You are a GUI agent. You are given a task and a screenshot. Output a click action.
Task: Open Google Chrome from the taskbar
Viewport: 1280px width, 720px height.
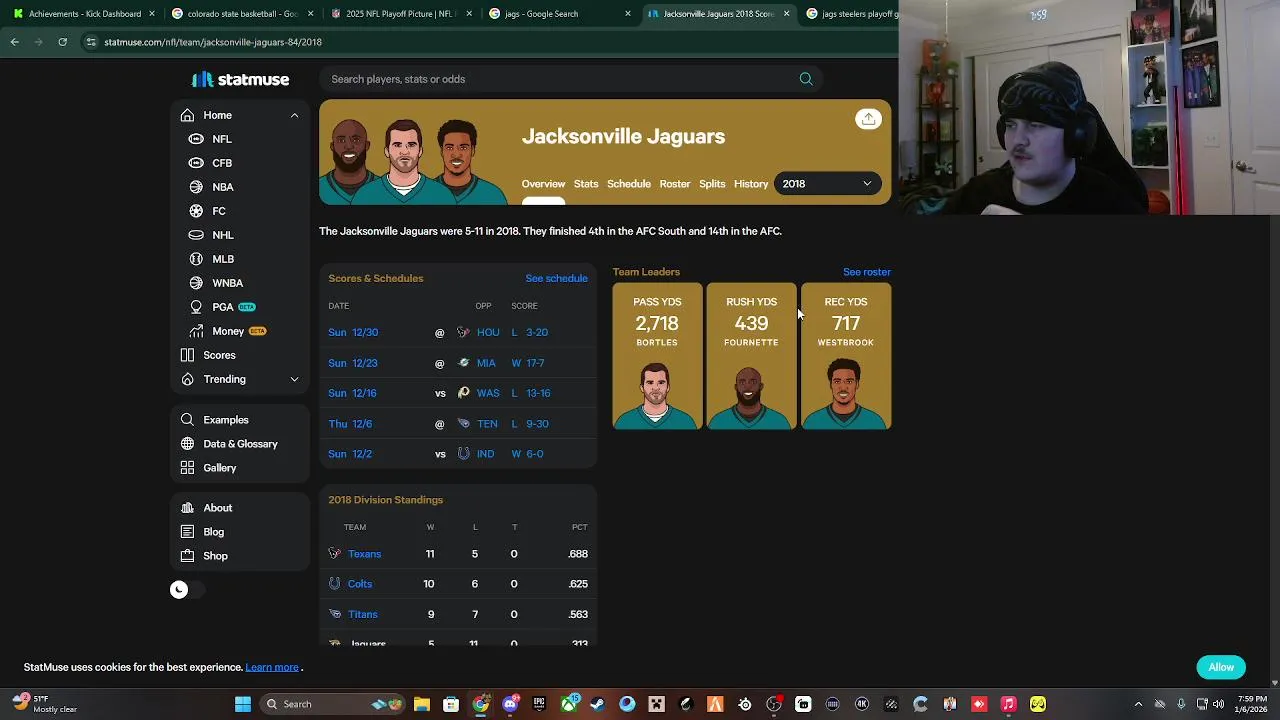coord(481,704)
